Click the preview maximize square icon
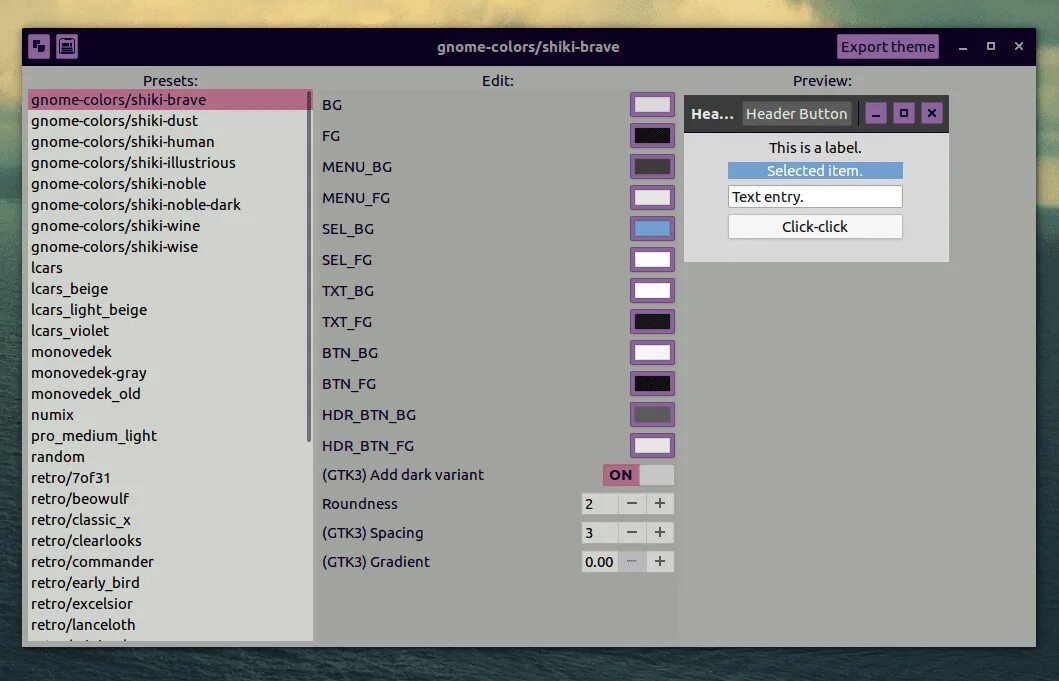Screen dimensions: 1059x681 904,114
